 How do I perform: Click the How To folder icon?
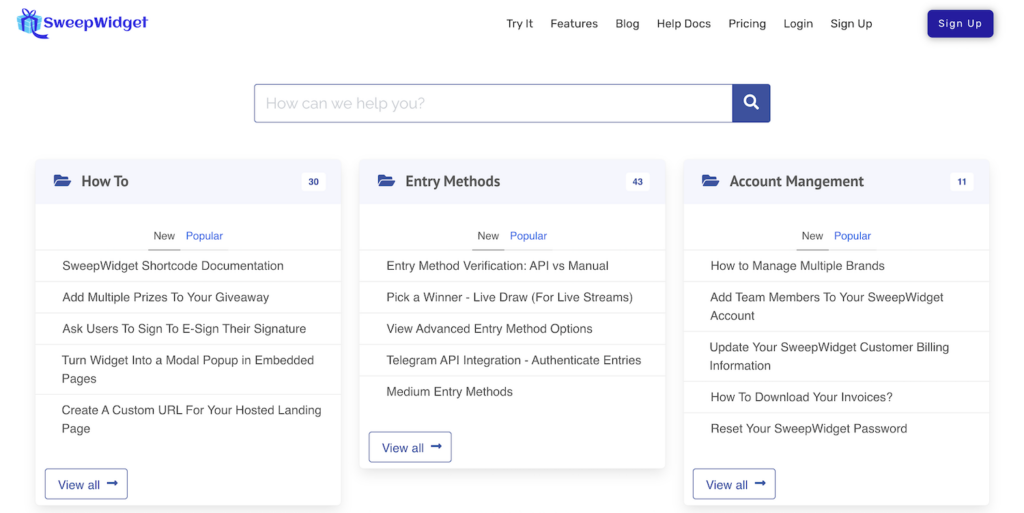coord(62,181)
